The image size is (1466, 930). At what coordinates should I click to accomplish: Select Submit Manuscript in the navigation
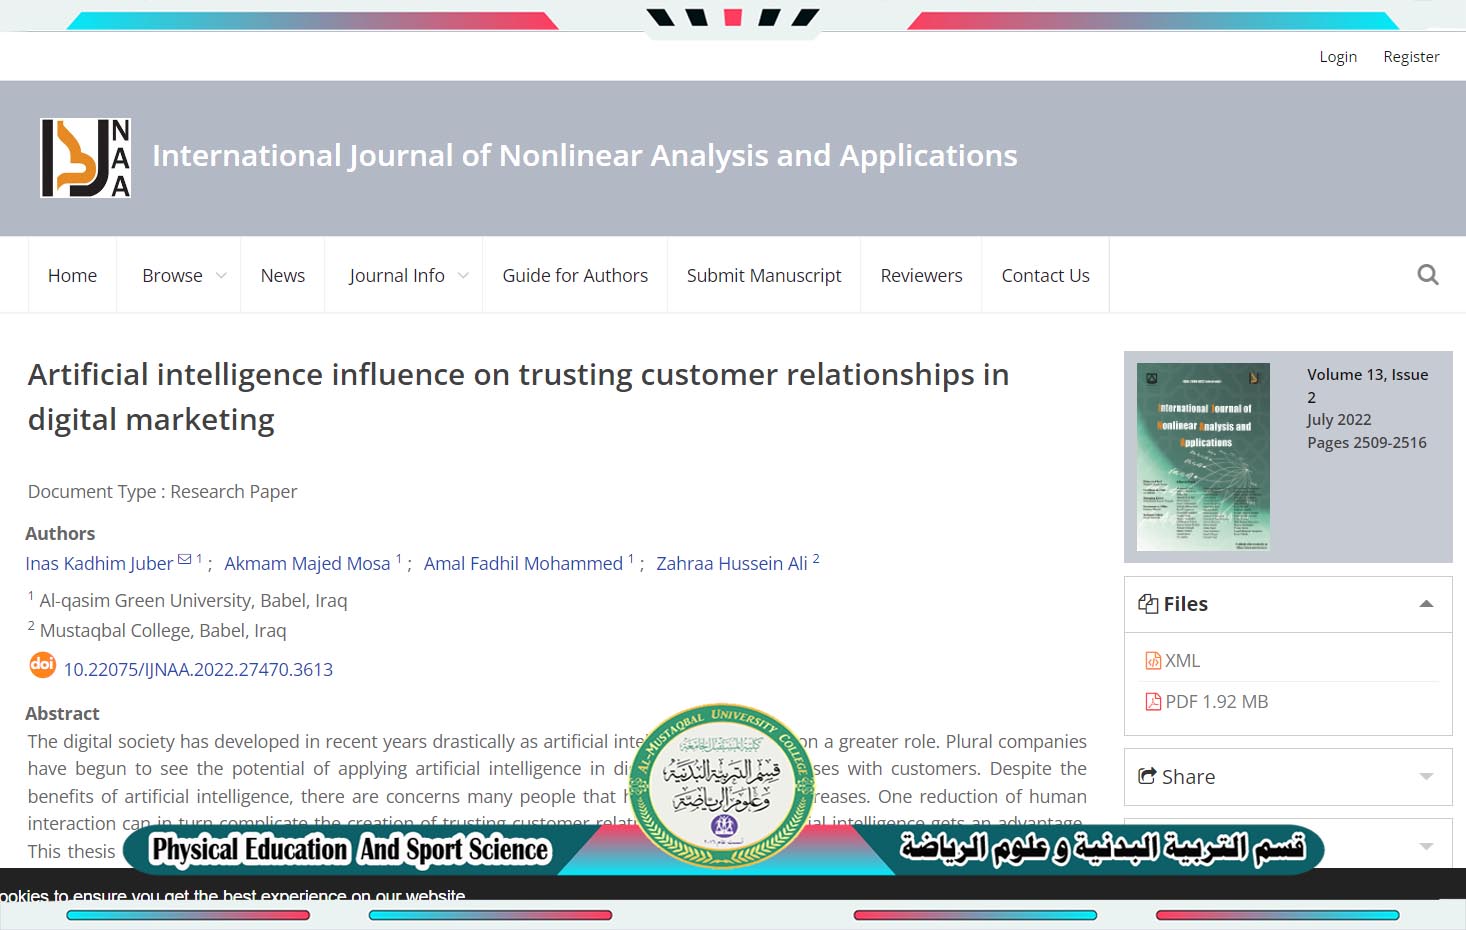pyautogui.click(x=764, y=275)
